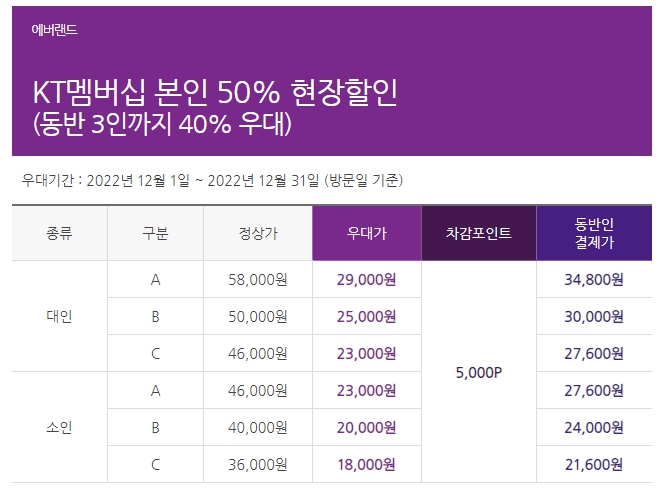The height and width of the screenshot is (491, 660).
Task: Select 46,000원 regular price for 대인 C
Action: [x=258, y=354]
